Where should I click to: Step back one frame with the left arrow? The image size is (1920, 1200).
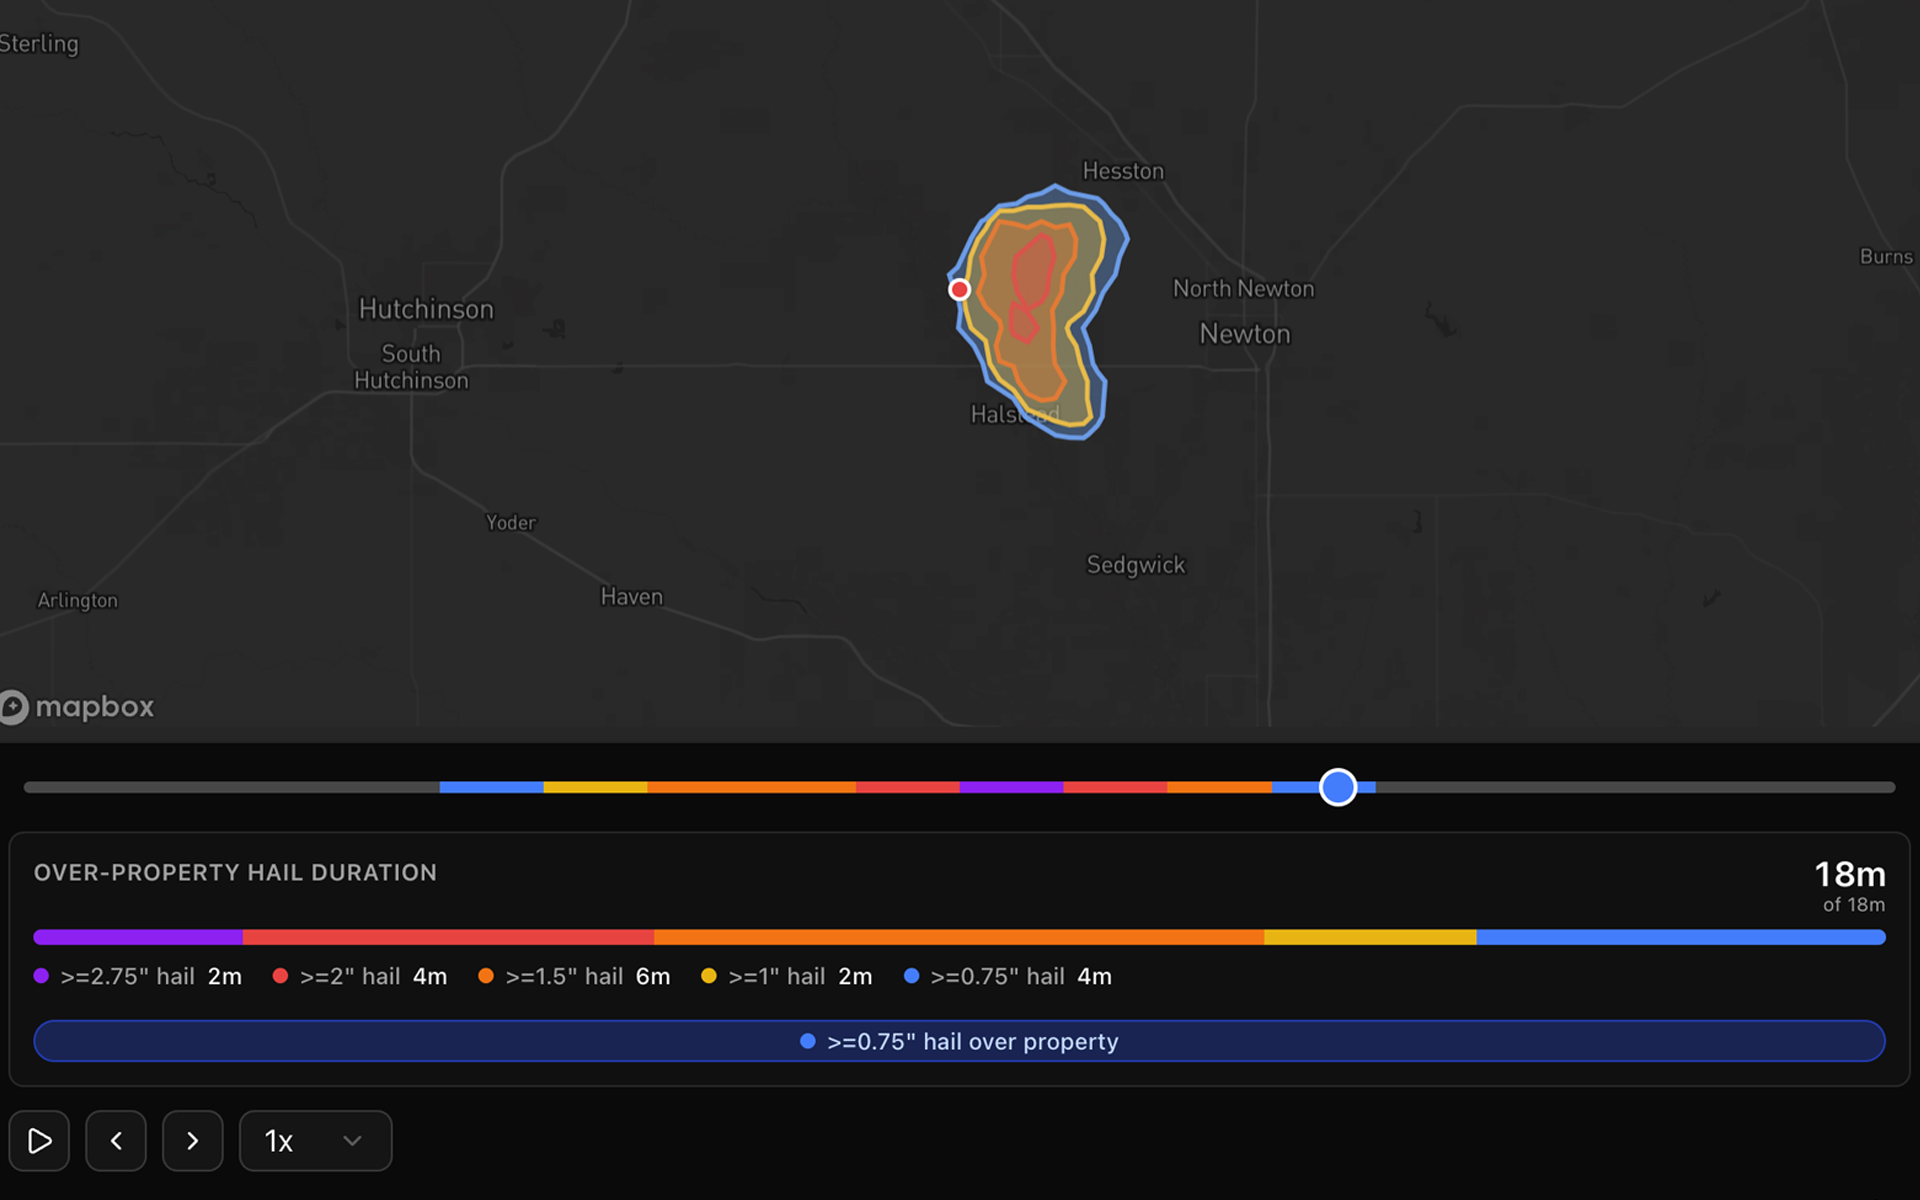[116, 1140]
